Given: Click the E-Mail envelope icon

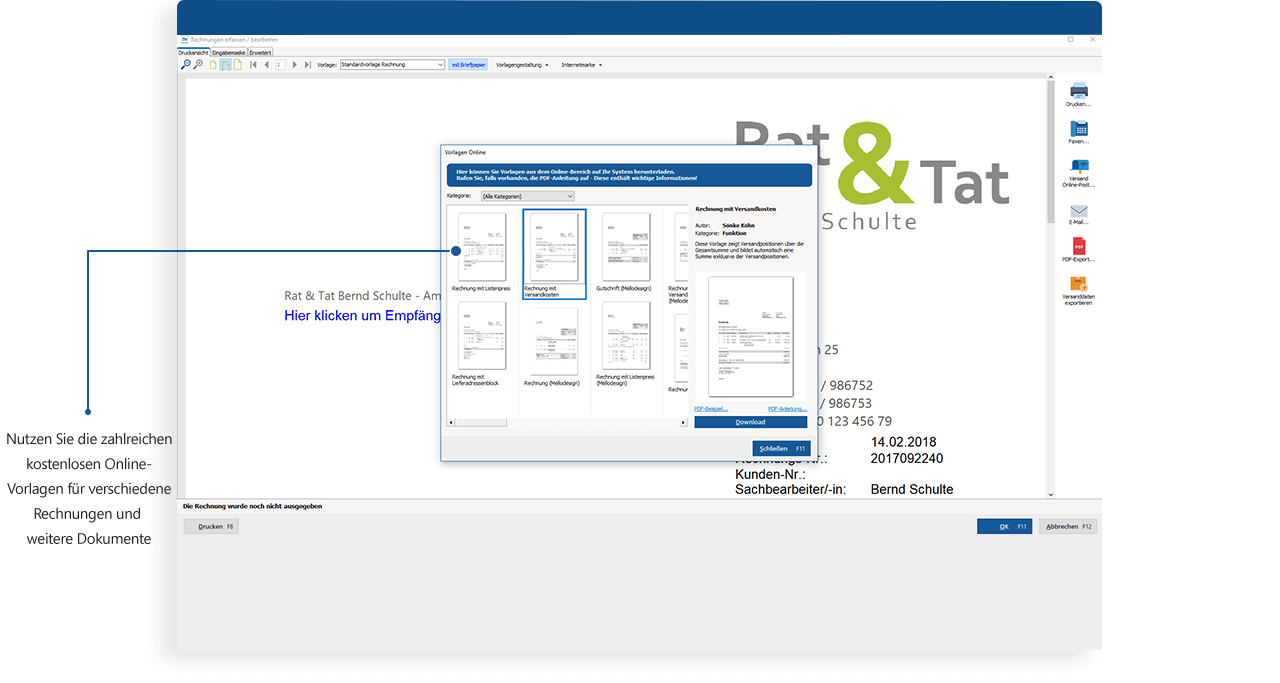Looking at the screenshot, I should 1078,211.
